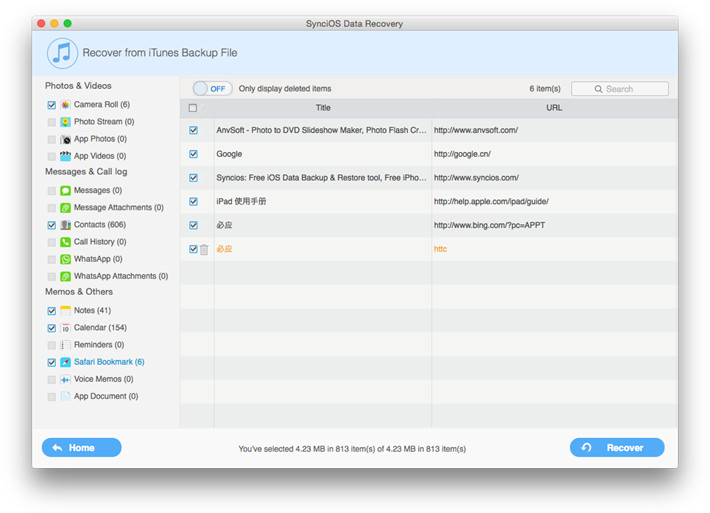Click into the Search field

coord(620,89)
